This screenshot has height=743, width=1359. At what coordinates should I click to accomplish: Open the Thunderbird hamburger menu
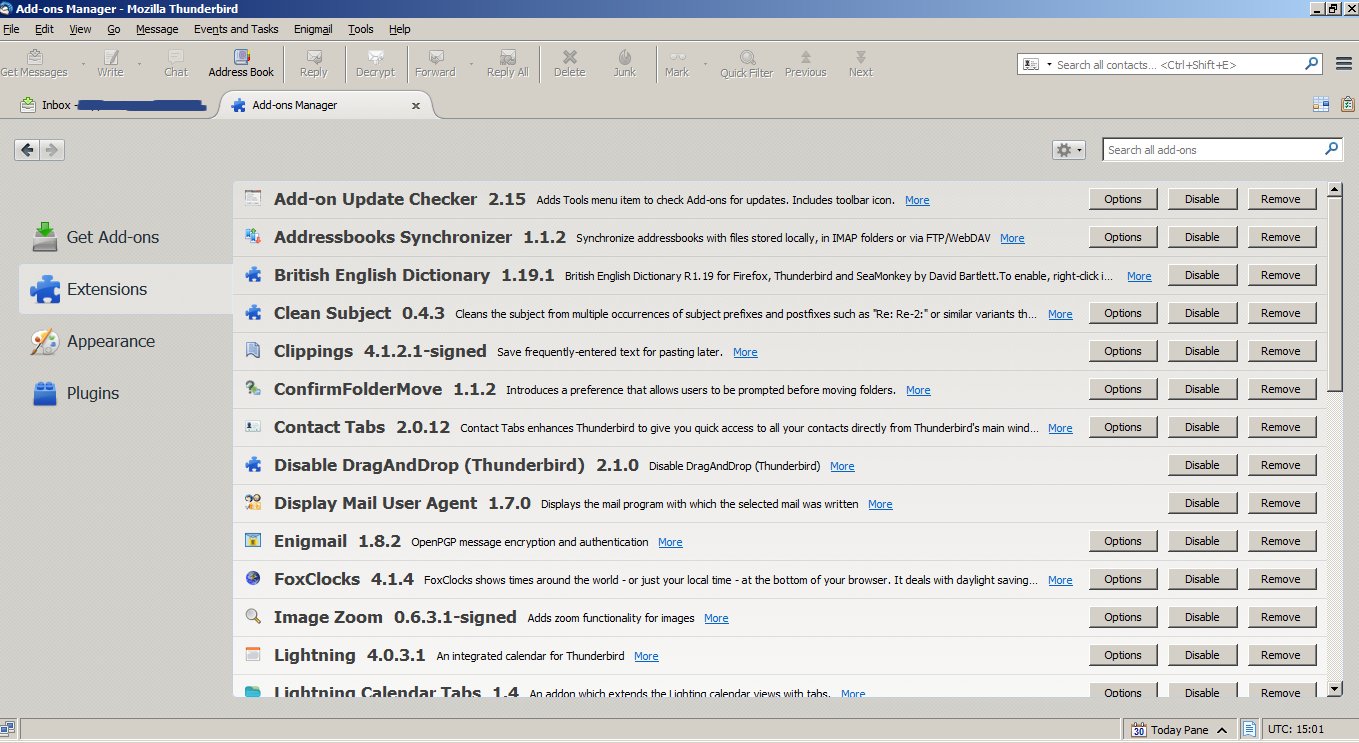(x=1345, y=64)
